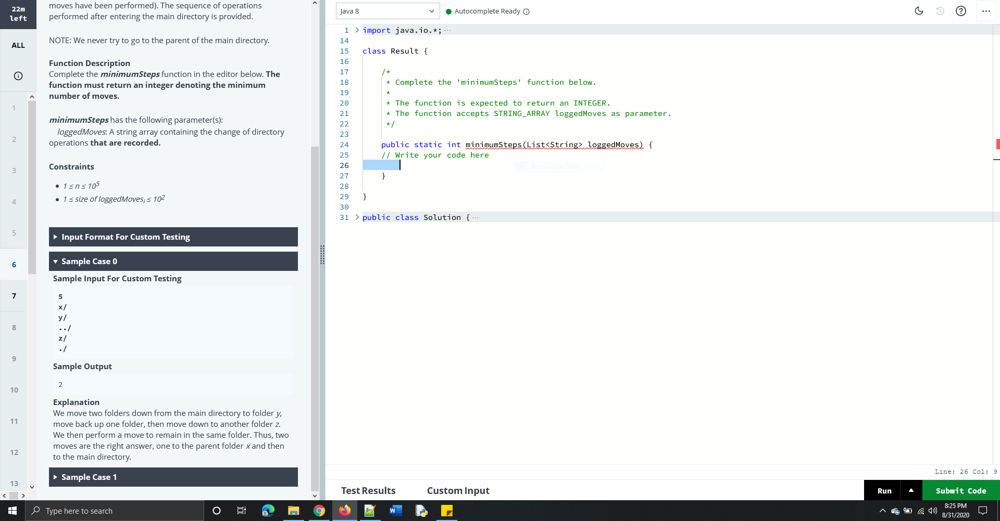Click the question list scroll-up arrow
Screen dimensions: 1000x521
point(32,97)
